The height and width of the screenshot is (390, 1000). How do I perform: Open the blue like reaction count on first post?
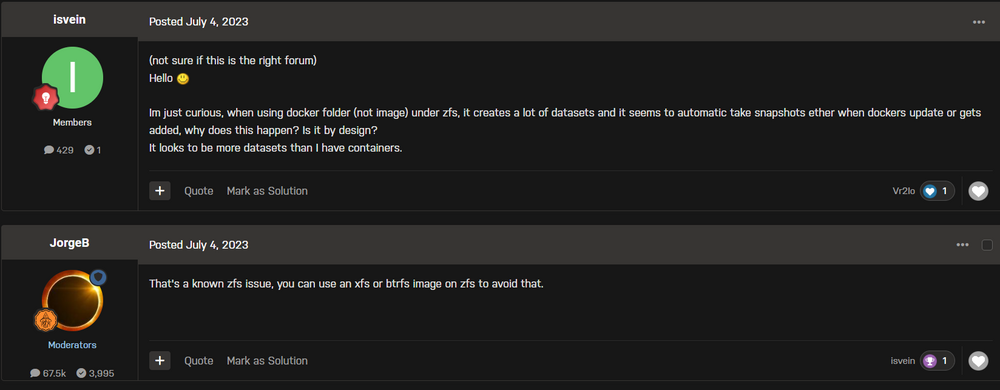pos(937,191)
